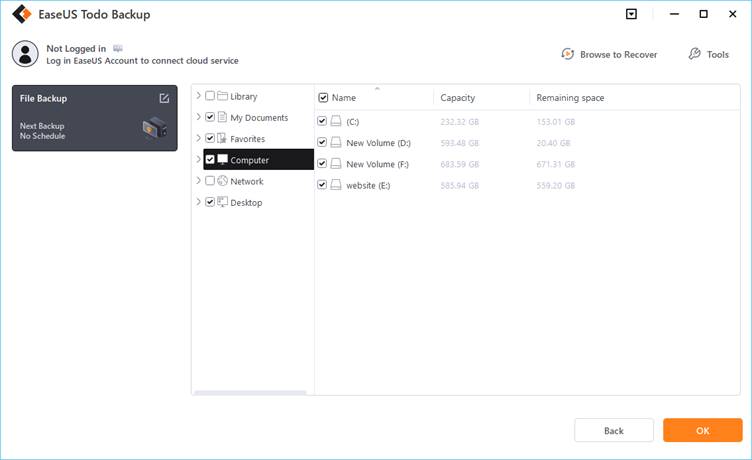
Task: Expand the Network tree node
Action: pos(198,181)
